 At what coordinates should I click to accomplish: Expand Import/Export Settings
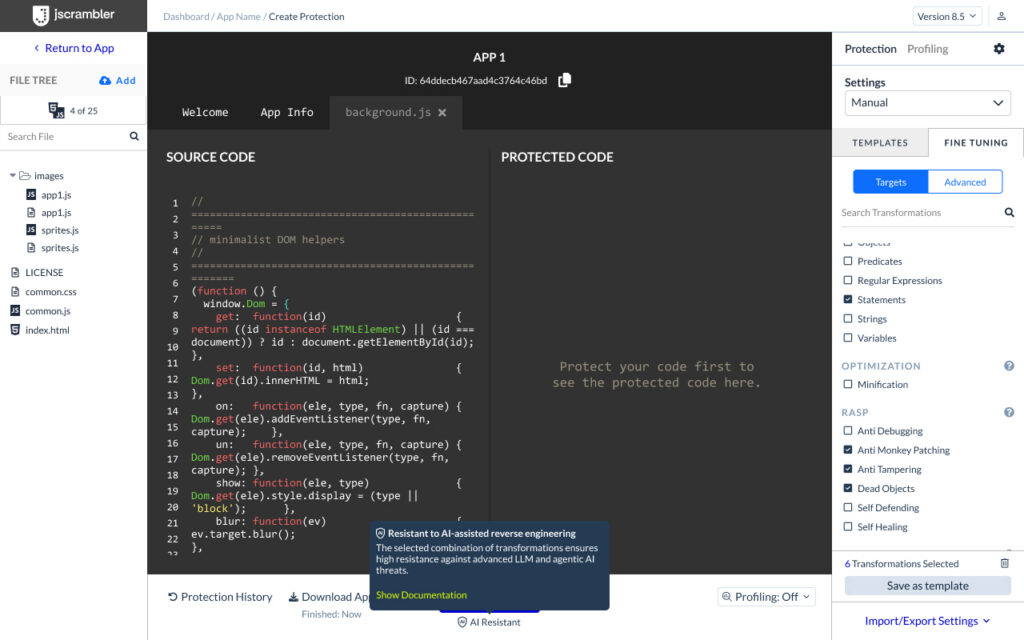(x=927, y=620)
